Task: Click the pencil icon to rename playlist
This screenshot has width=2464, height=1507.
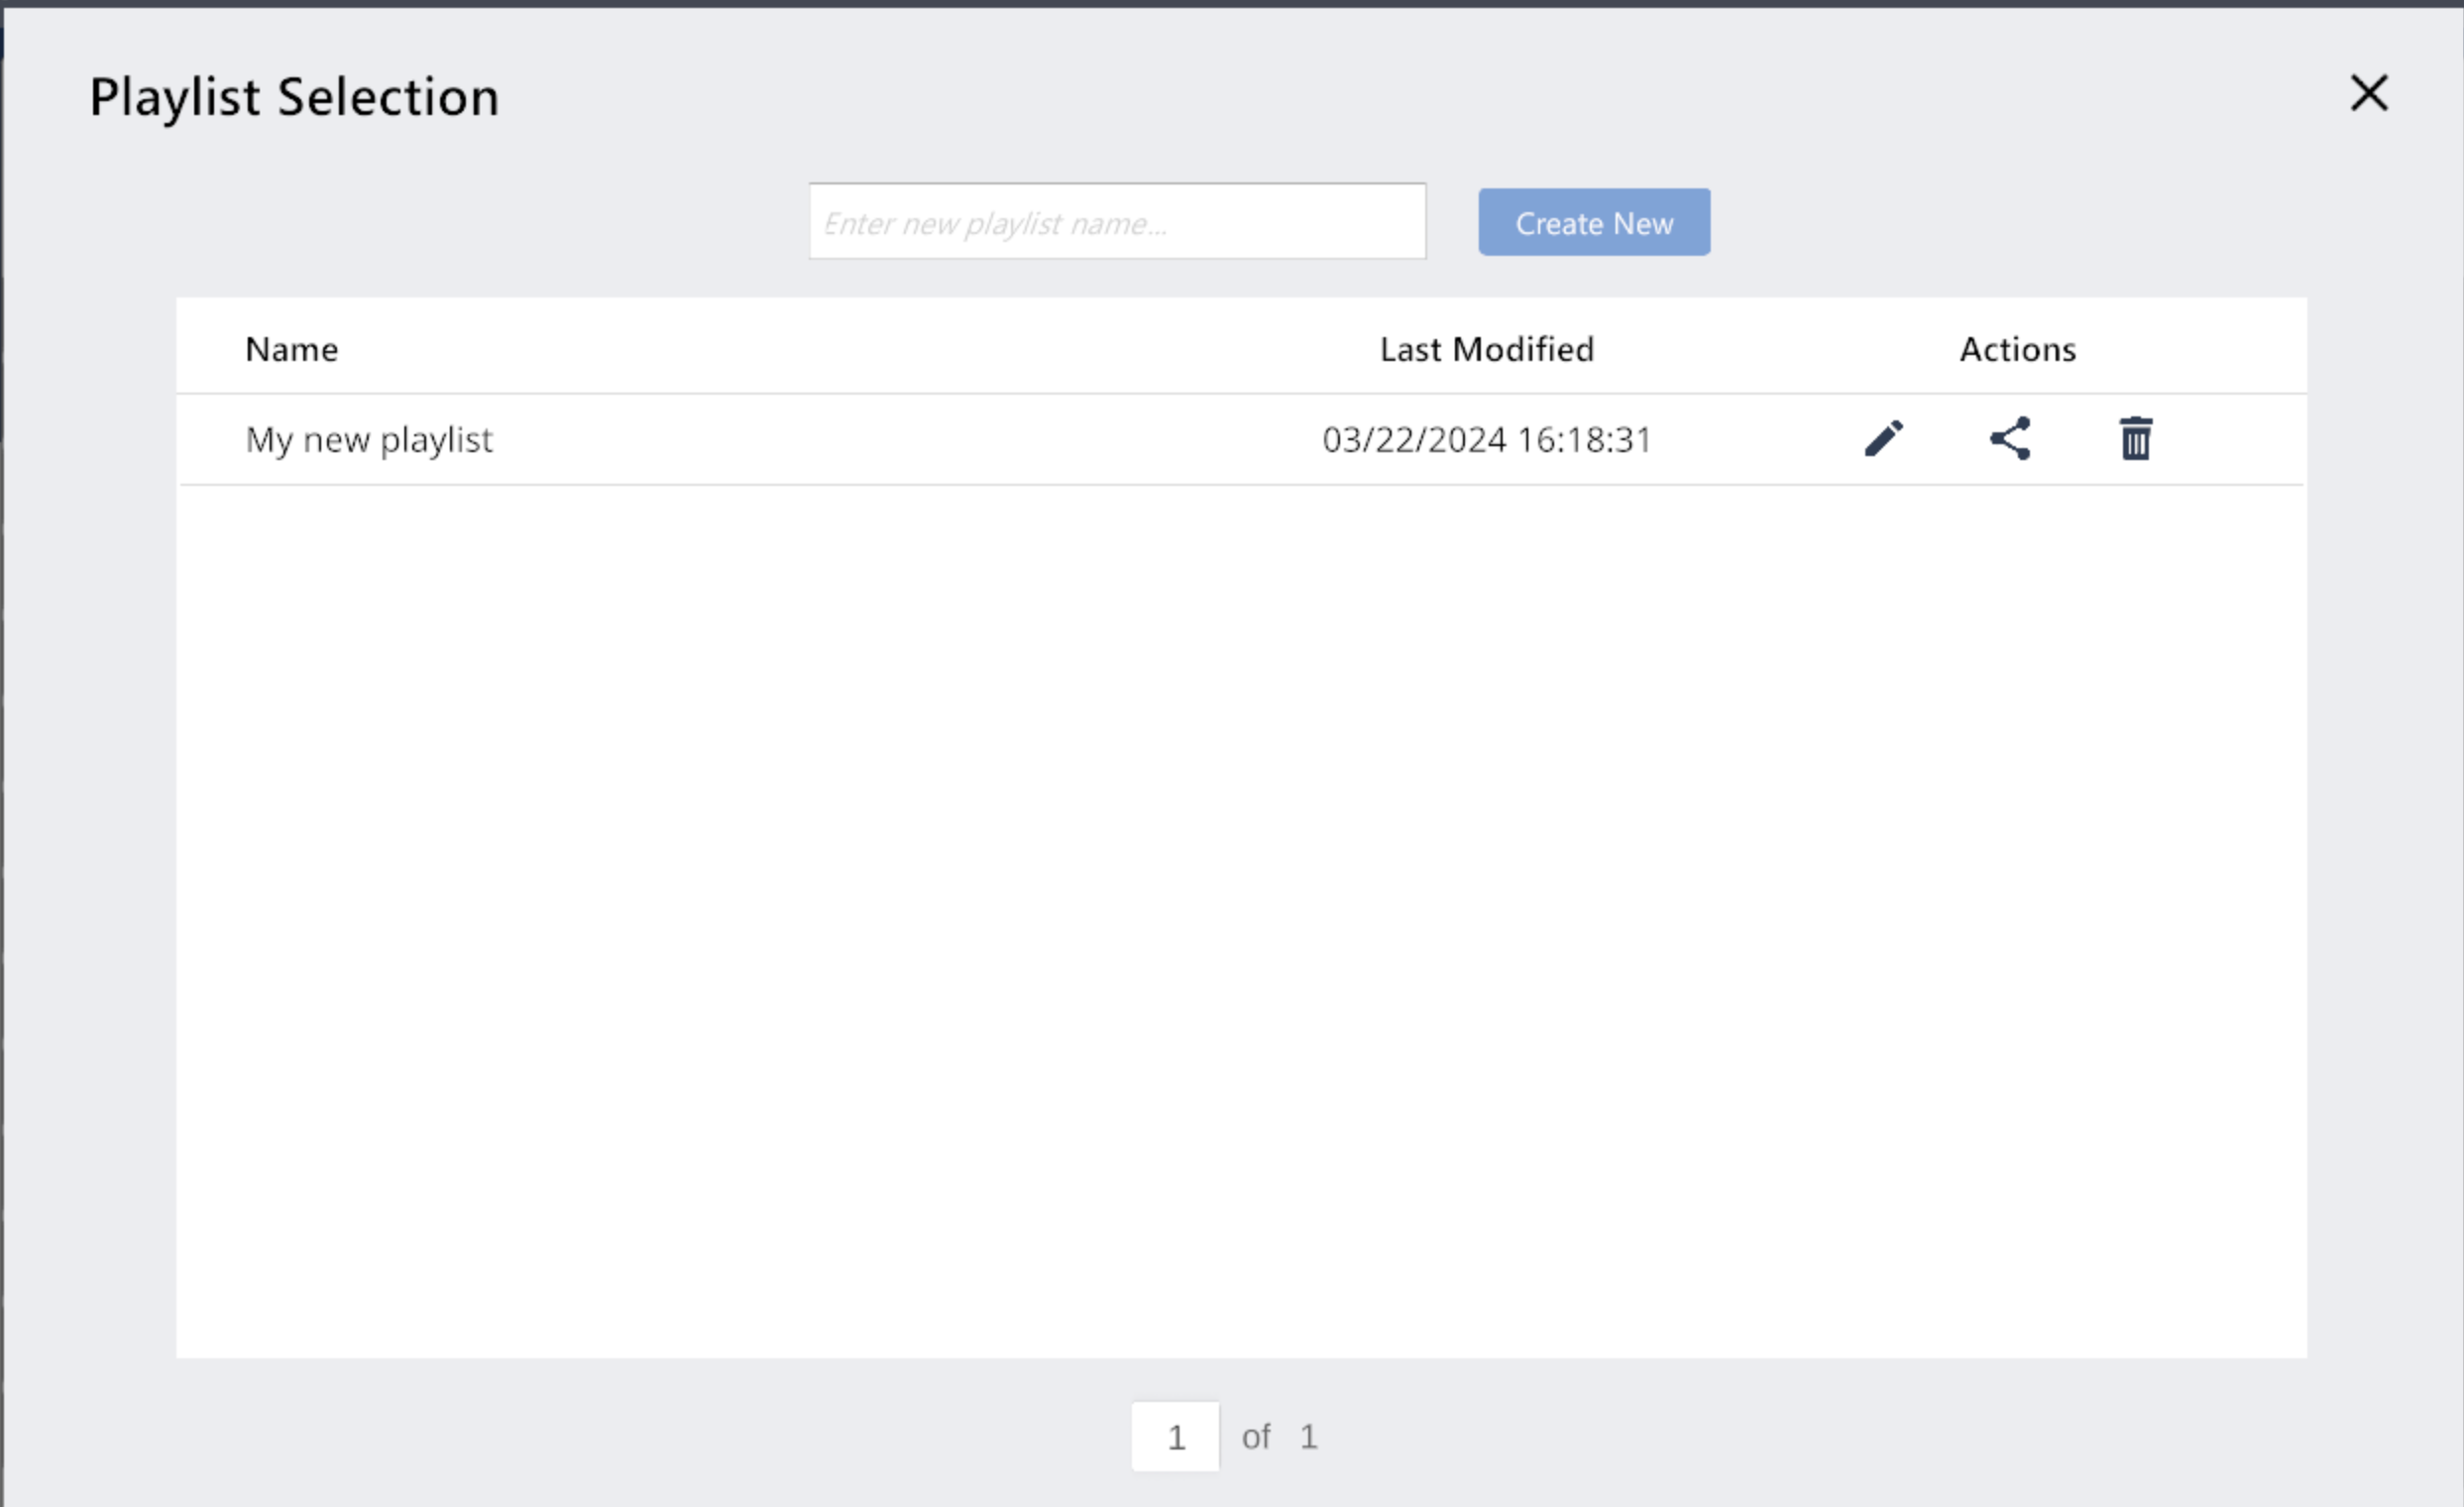Action: point(1884,439)
